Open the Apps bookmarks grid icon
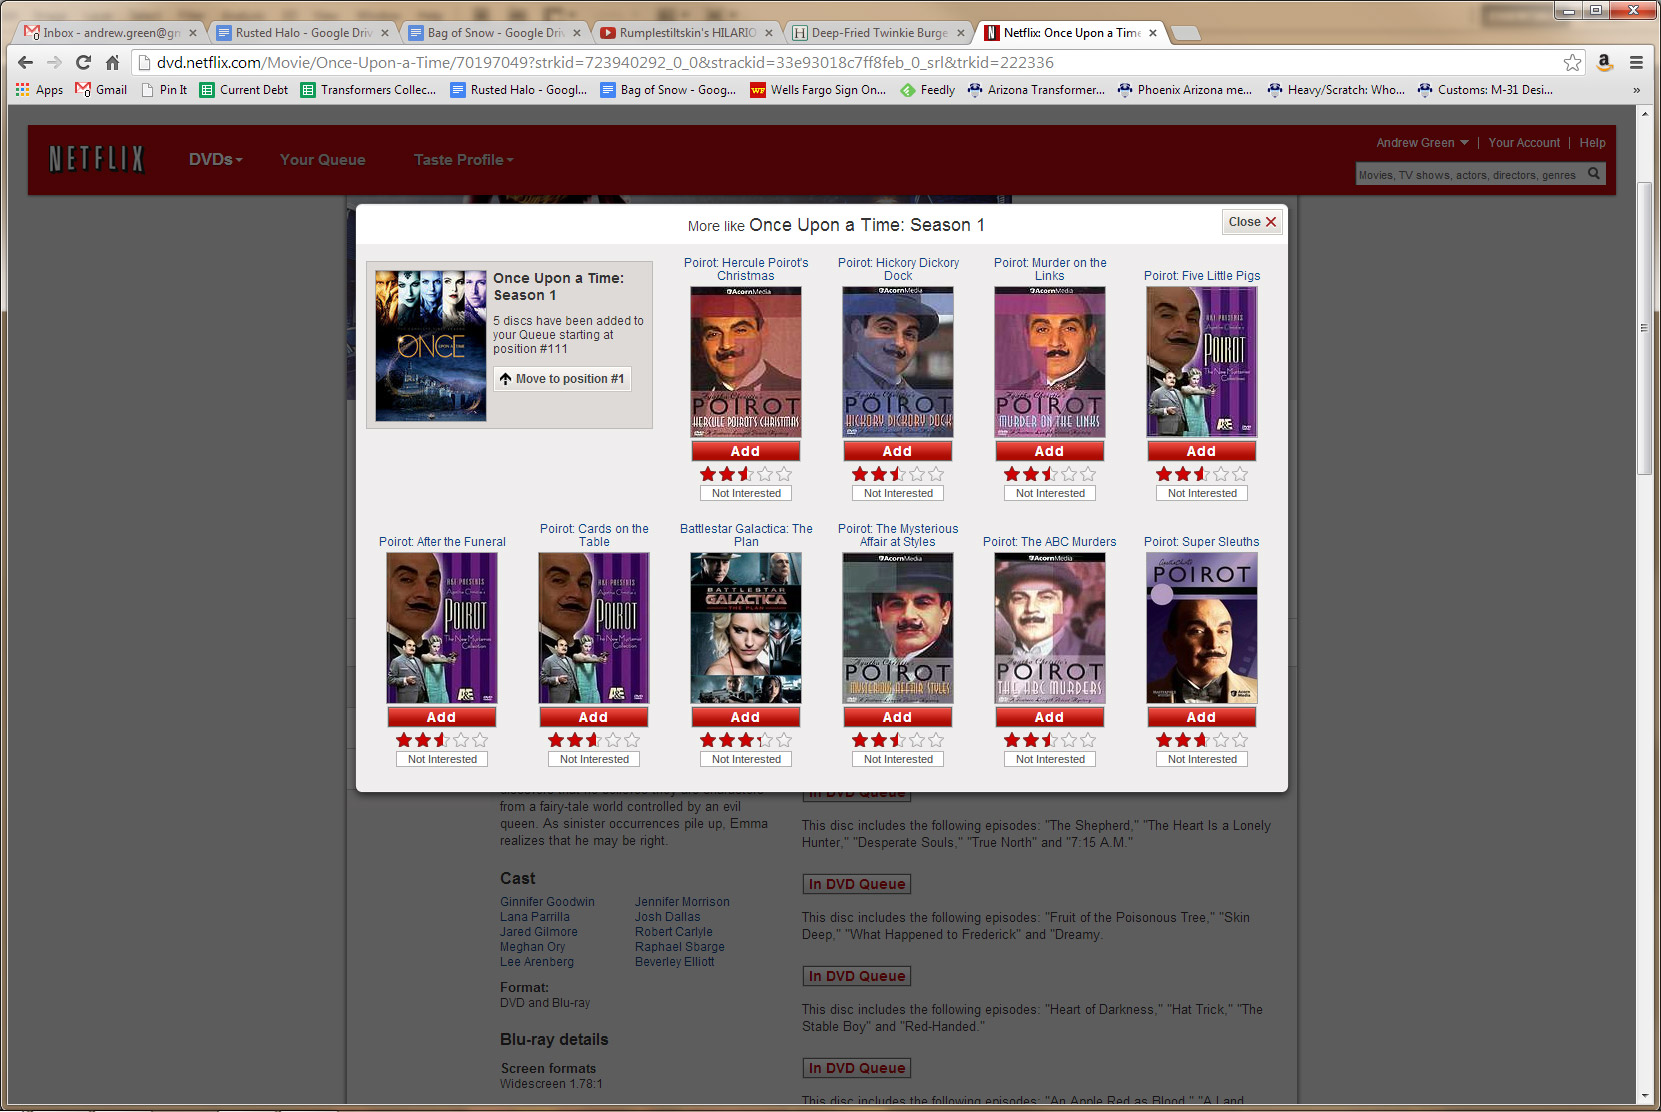 click(23, 90)
